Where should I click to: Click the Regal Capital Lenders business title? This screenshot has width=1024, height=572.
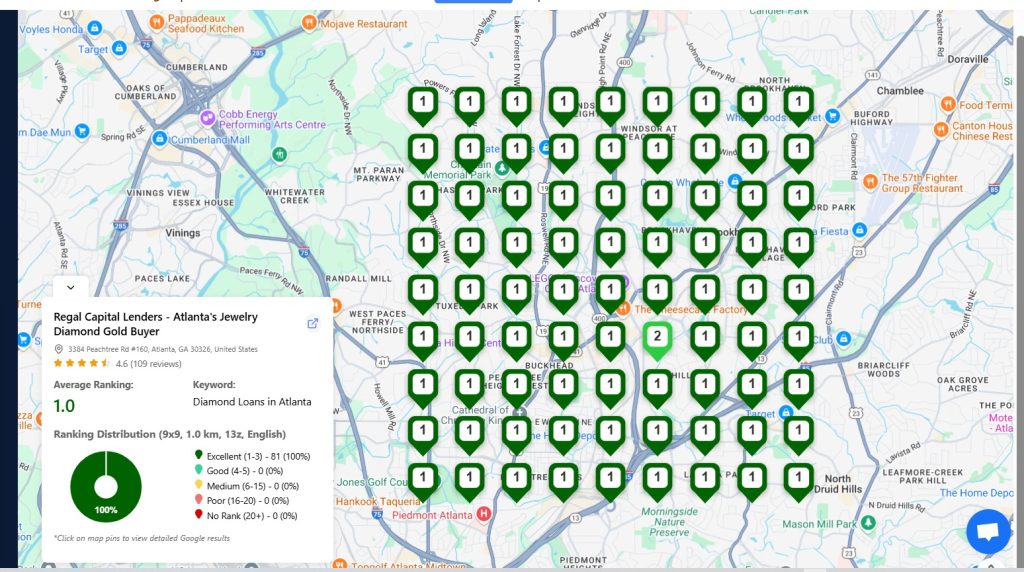point(155,324)
